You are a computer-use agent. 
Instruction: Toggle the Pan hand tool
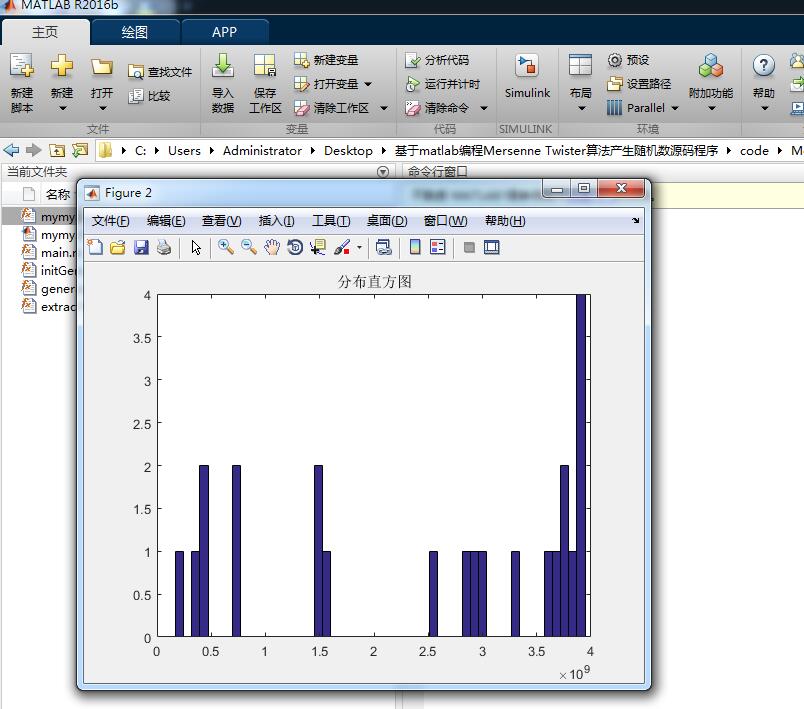click(272, 248)
